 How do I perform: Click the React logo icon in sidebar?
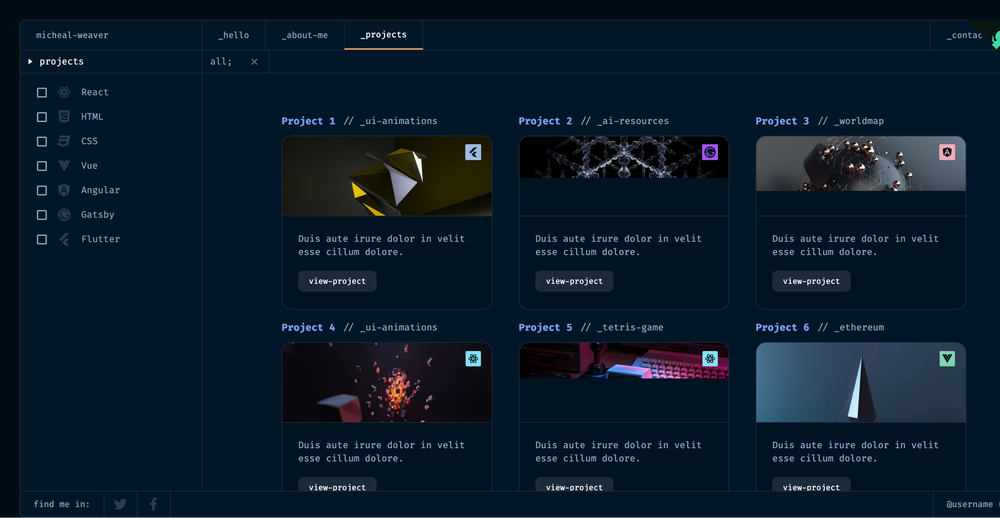(x=64, y=92)
